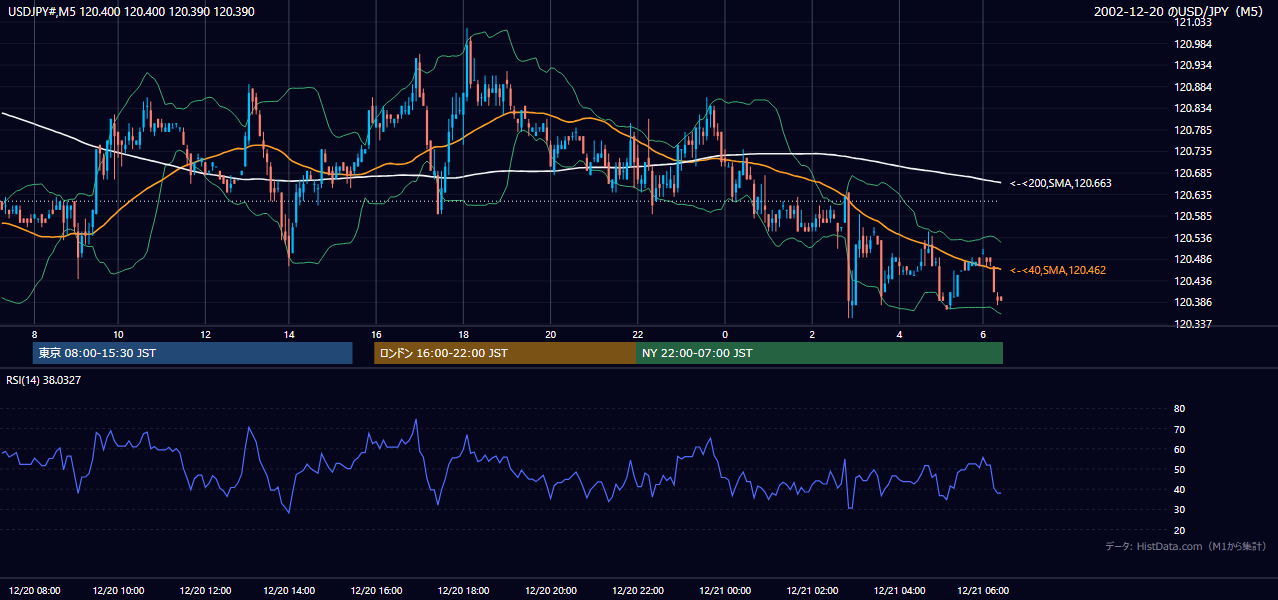Click price axis label 120.934
This screenshot has height=600, width=1278.
(x=1194, y=65)
